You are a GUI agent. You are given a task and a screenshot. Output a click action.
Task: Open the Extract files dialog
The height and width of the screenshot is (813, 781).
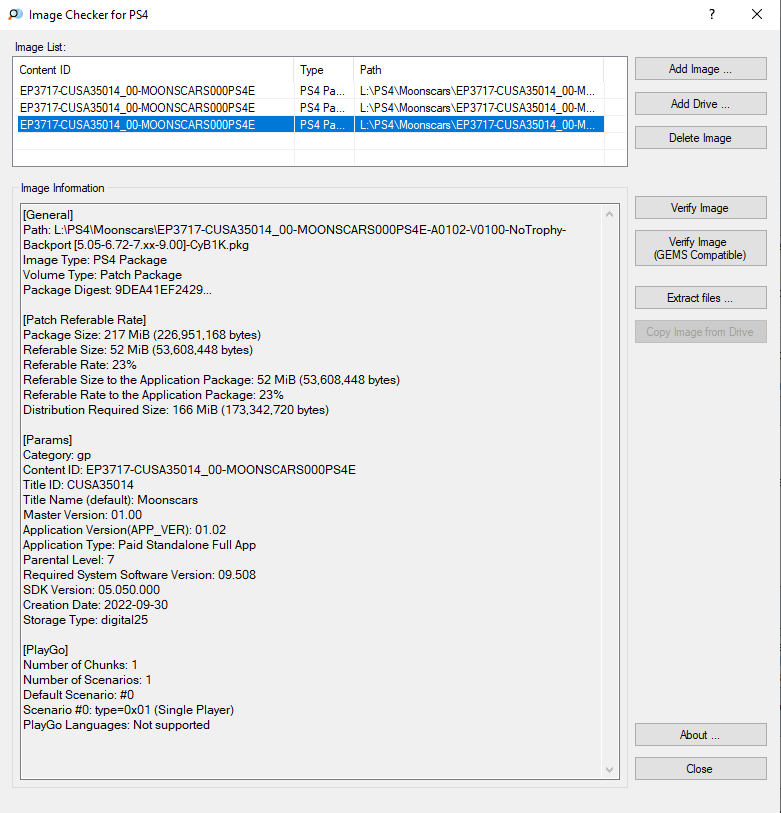pos(700,298)
